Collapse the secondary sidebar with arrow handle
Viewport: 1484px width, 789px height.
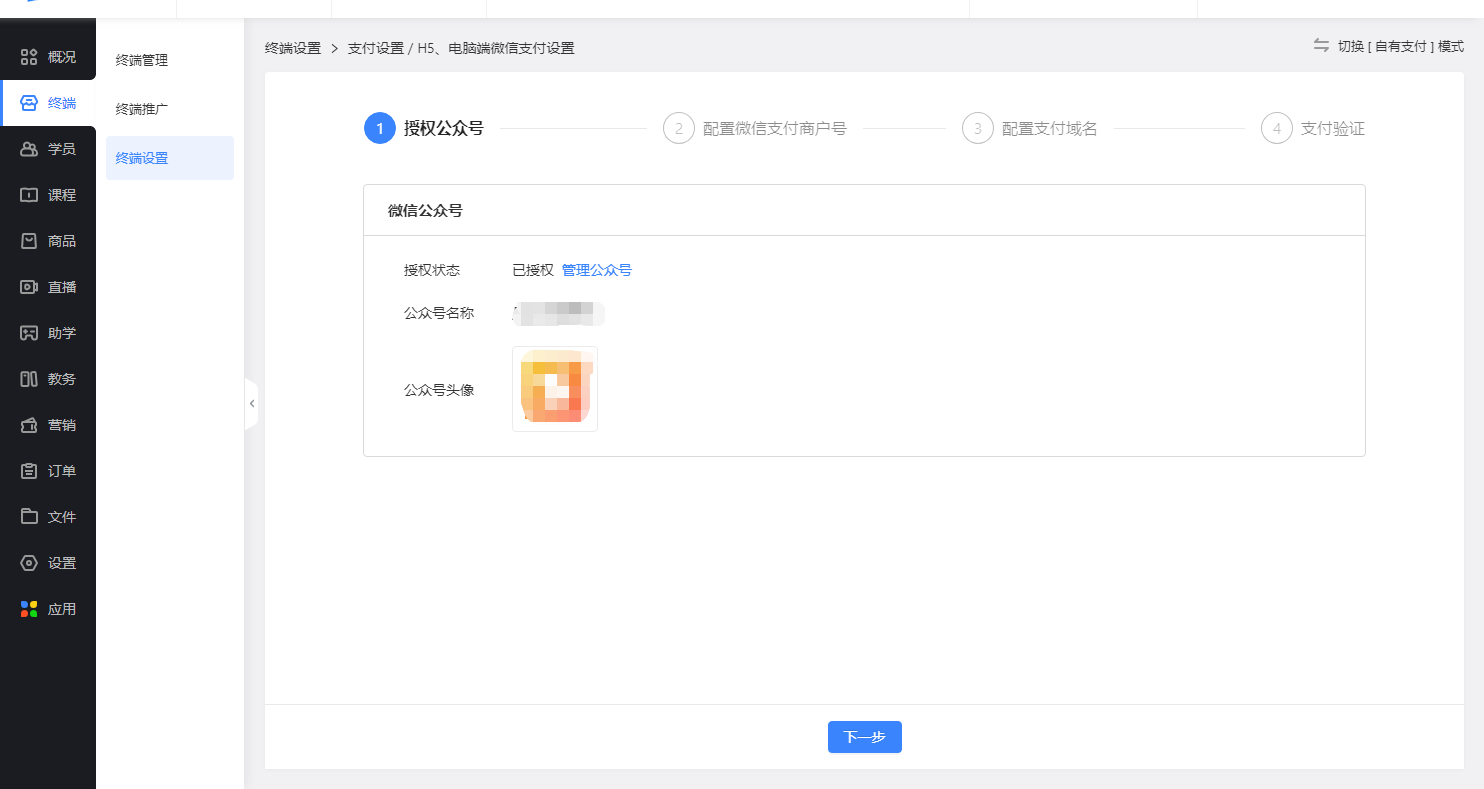[x=251, y=404]
